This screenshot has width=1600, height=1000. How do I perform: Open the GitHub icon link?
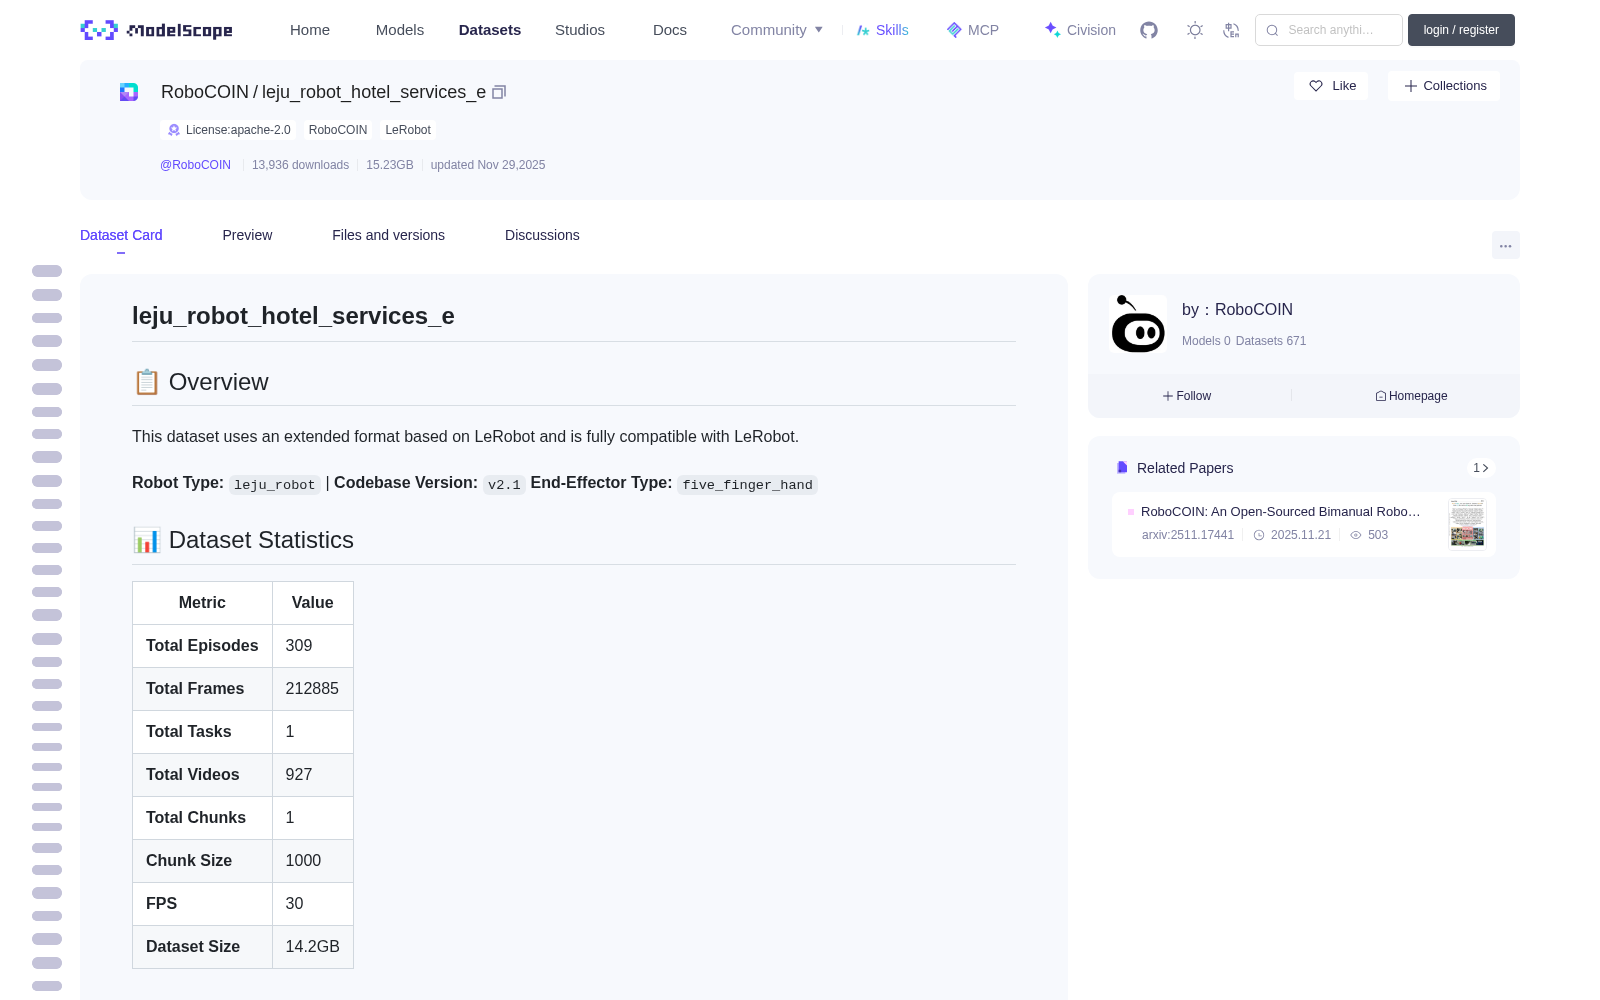click(x=1149, y=30)
